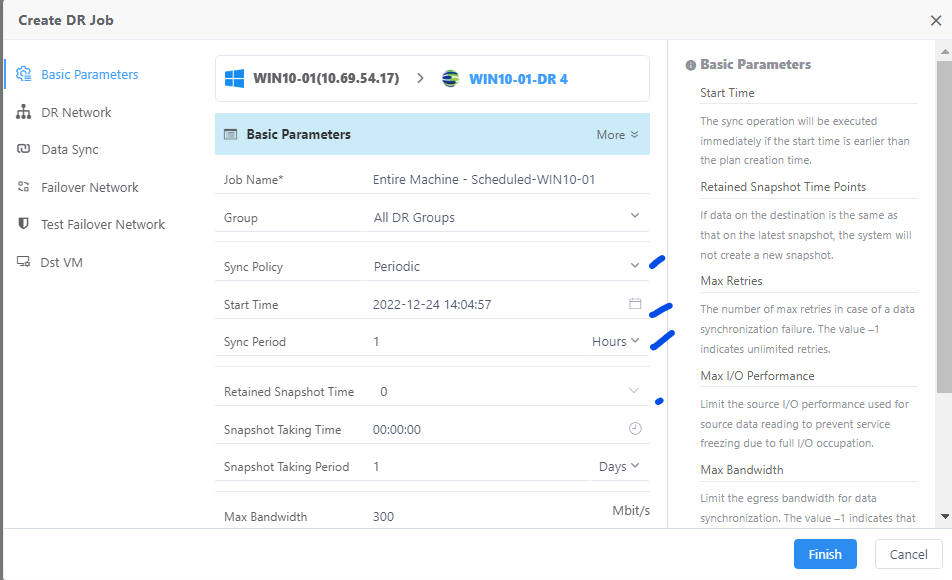Click the Cancel button

908,554
